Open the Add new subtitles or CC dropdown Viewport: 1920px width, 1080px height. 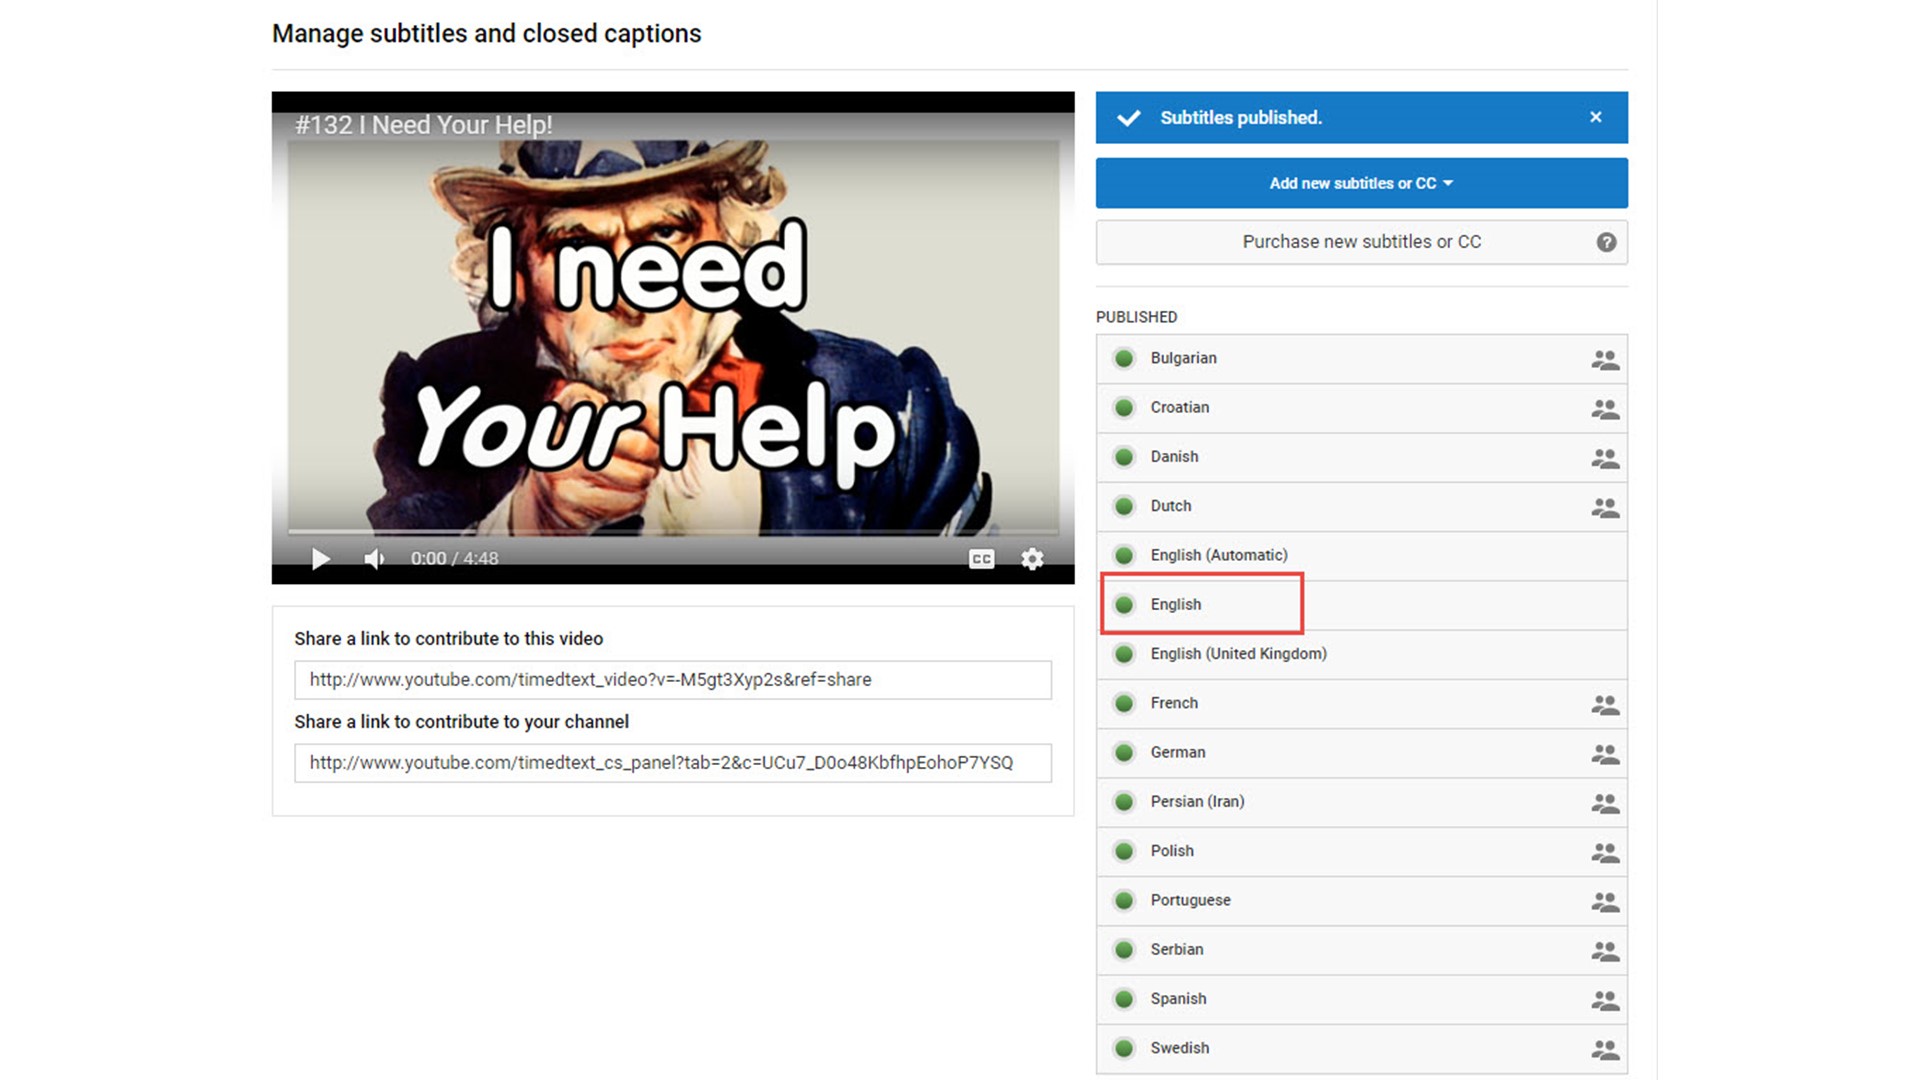coord(1361,183)
